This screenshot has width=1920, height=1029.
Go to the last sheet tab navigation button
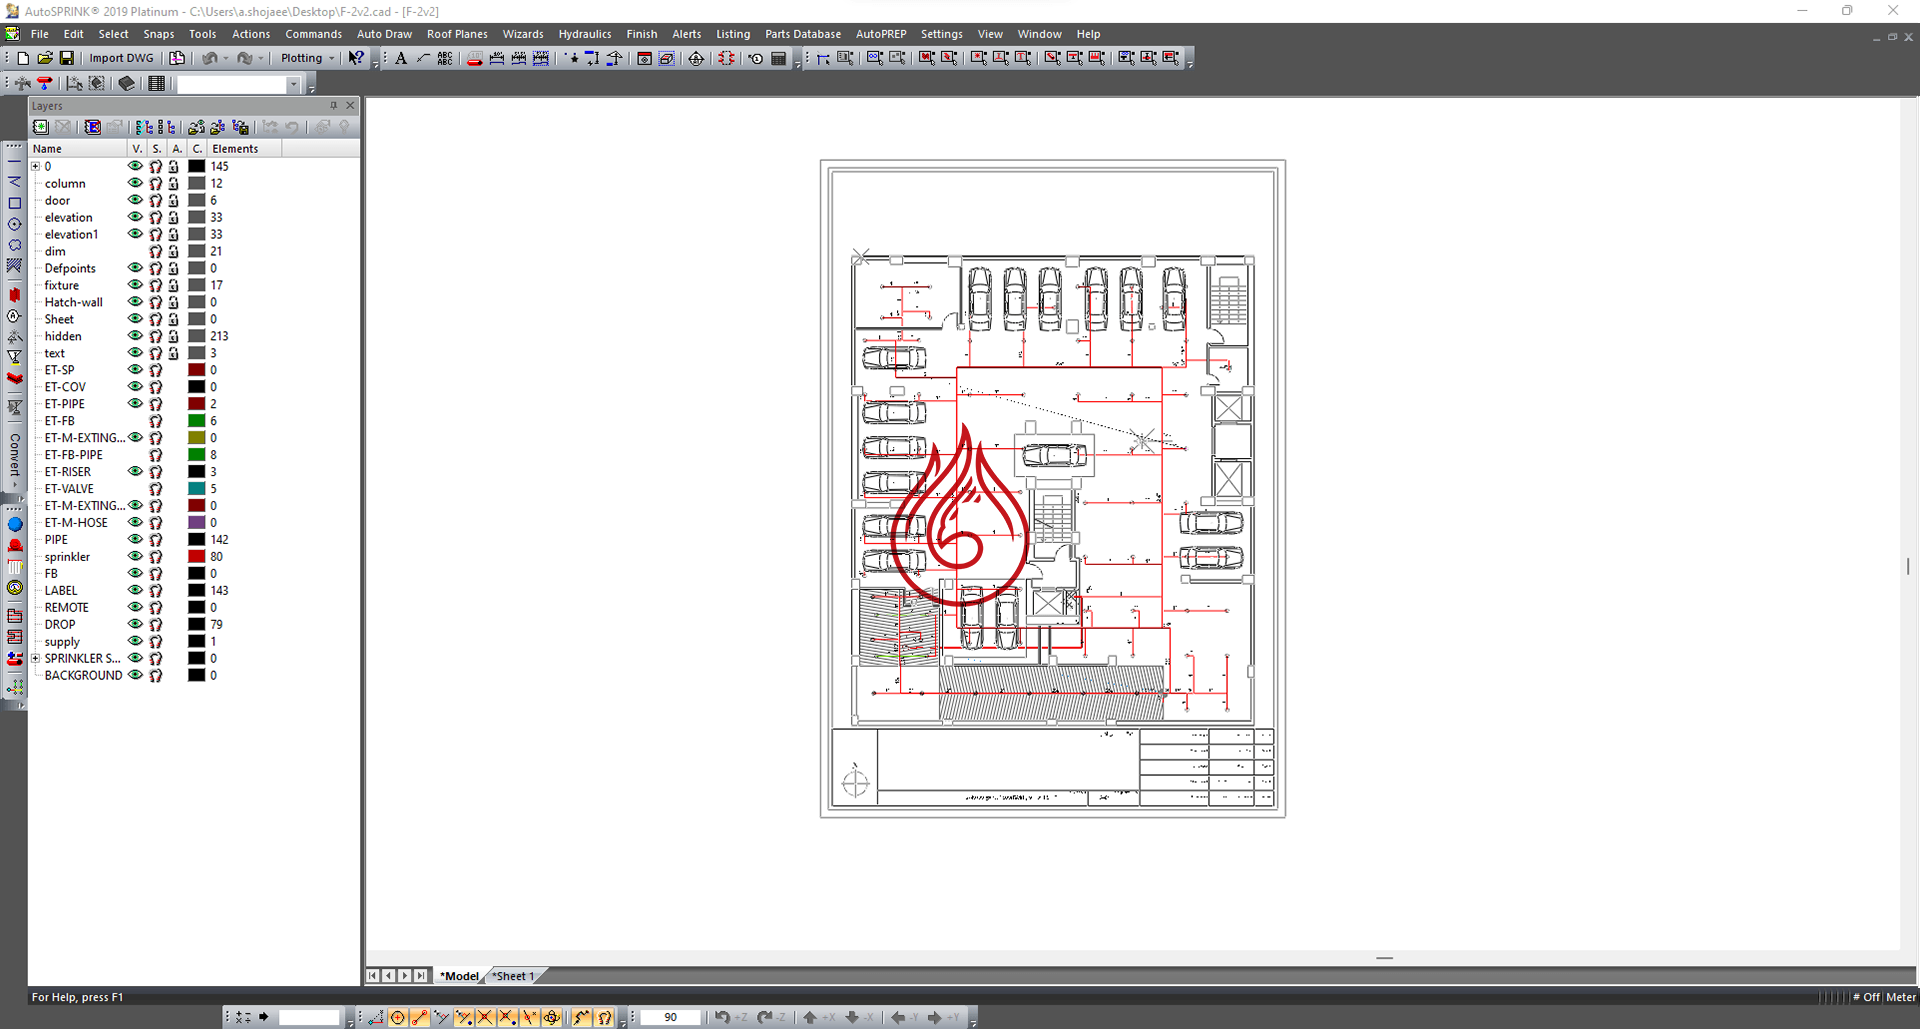point(421,976)
